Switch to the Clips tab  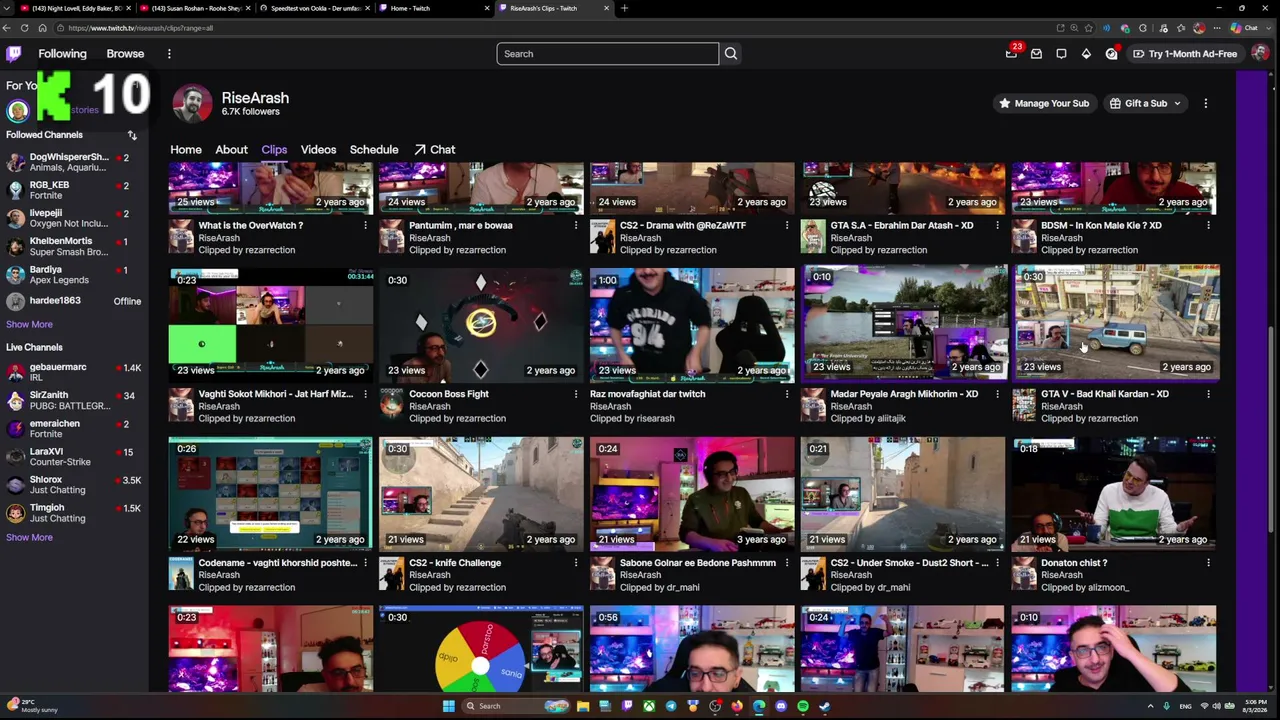pos(274,150)
